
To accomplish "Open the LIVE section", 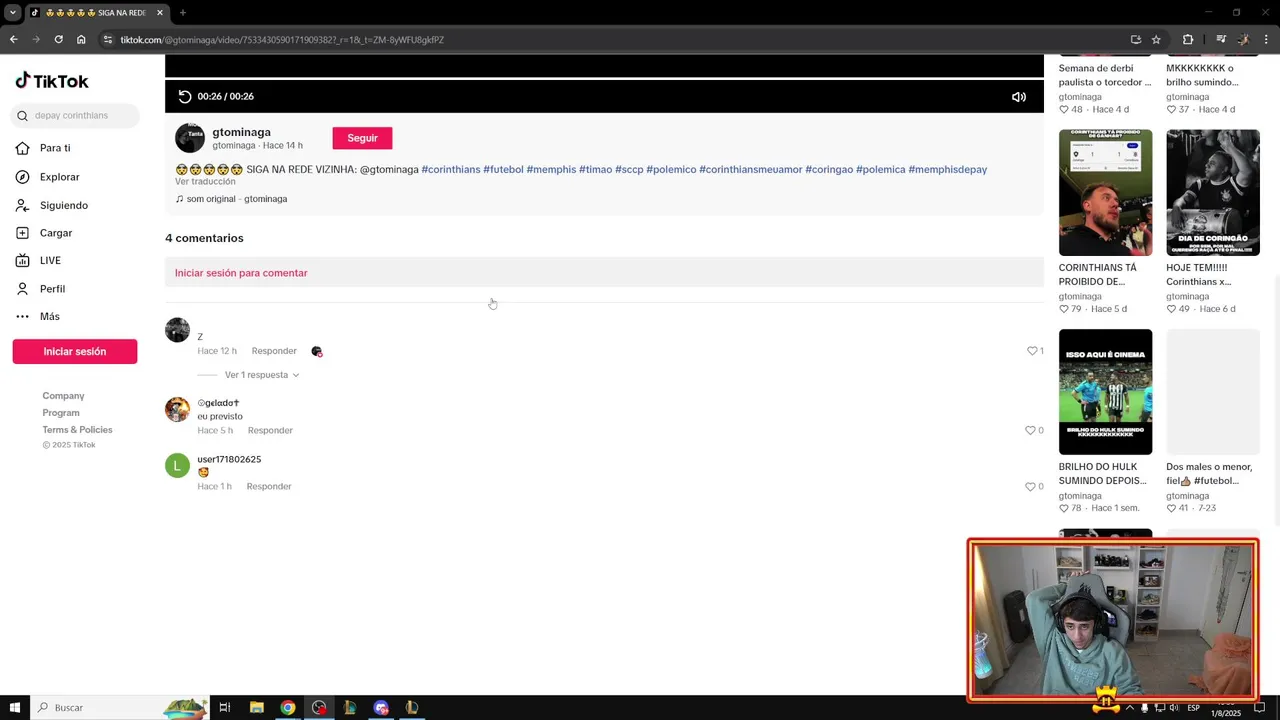I will coord(50,260).
